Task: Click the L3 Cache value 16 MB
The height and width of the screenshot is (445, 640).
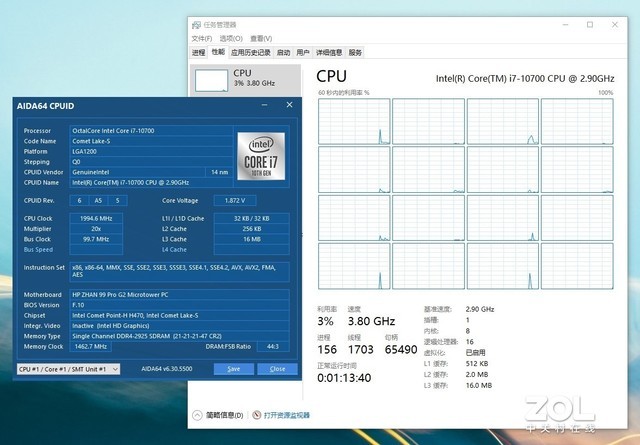Action: click(252, 239)
